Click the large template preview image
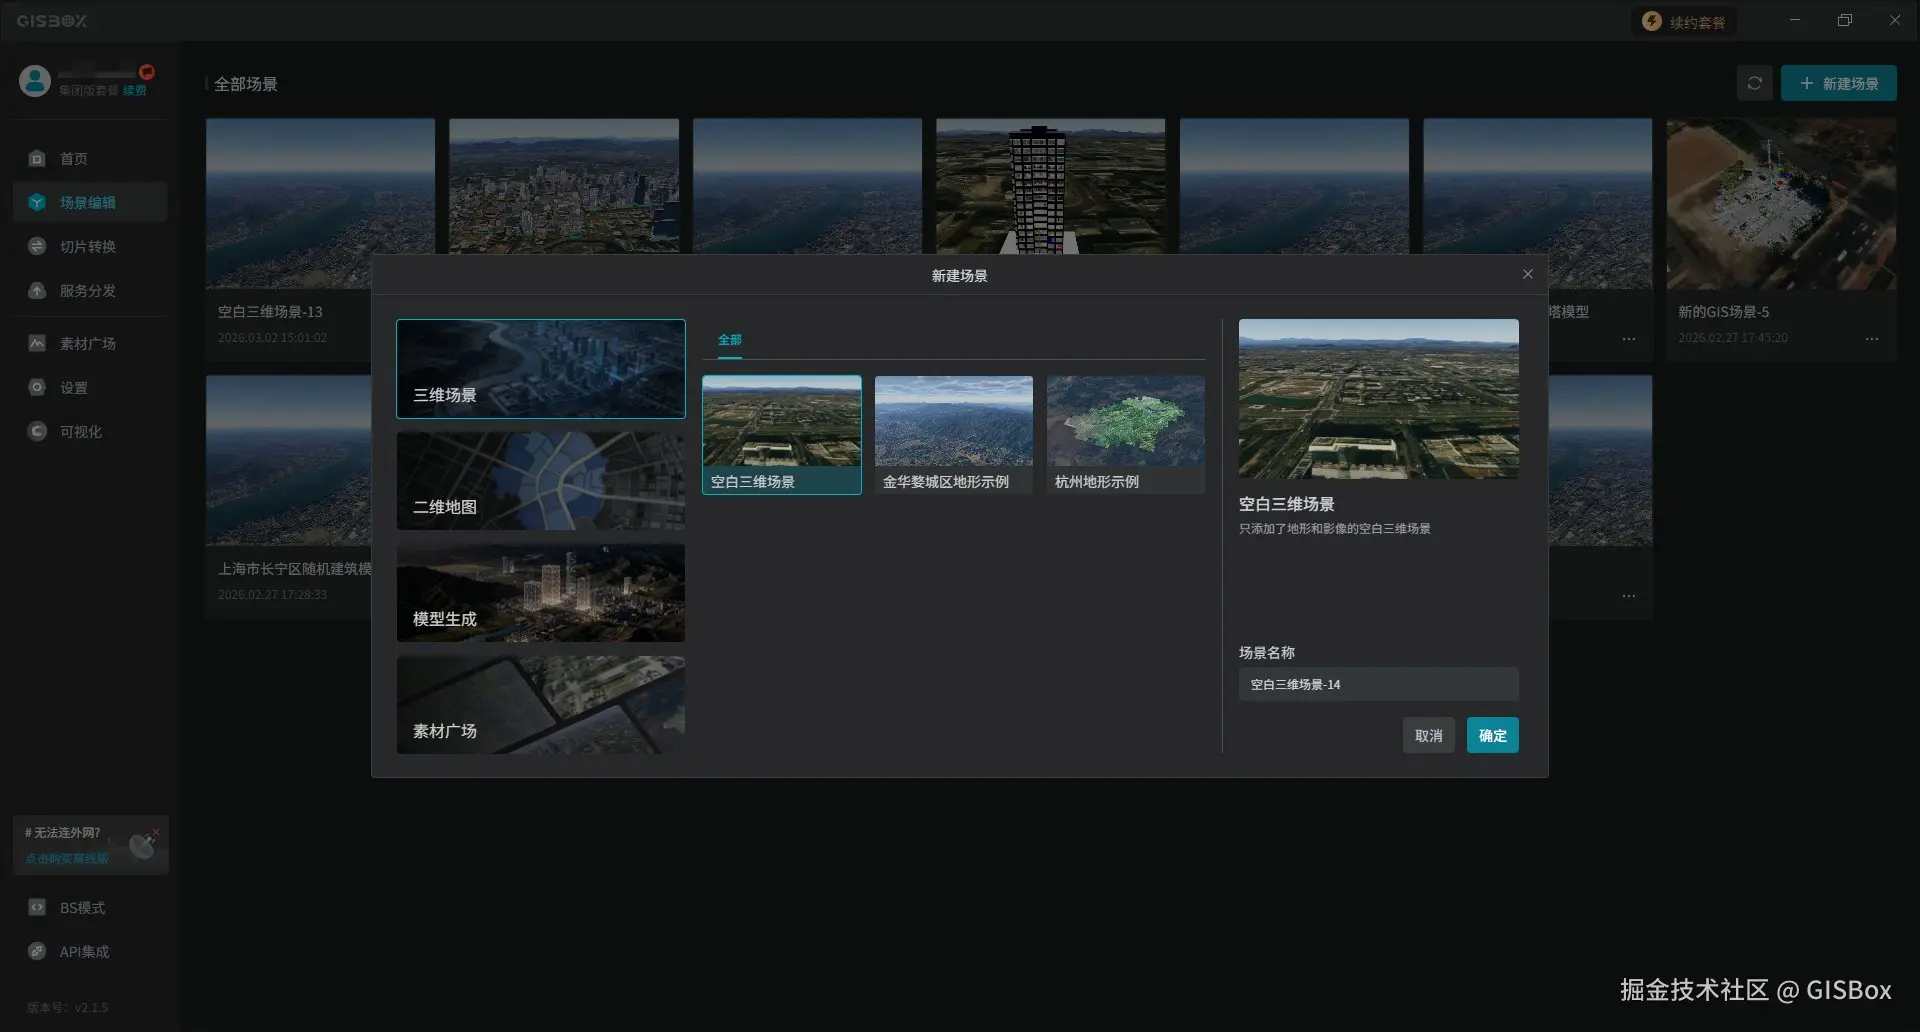1920x1032 pixels. [x=1378, y=399]
